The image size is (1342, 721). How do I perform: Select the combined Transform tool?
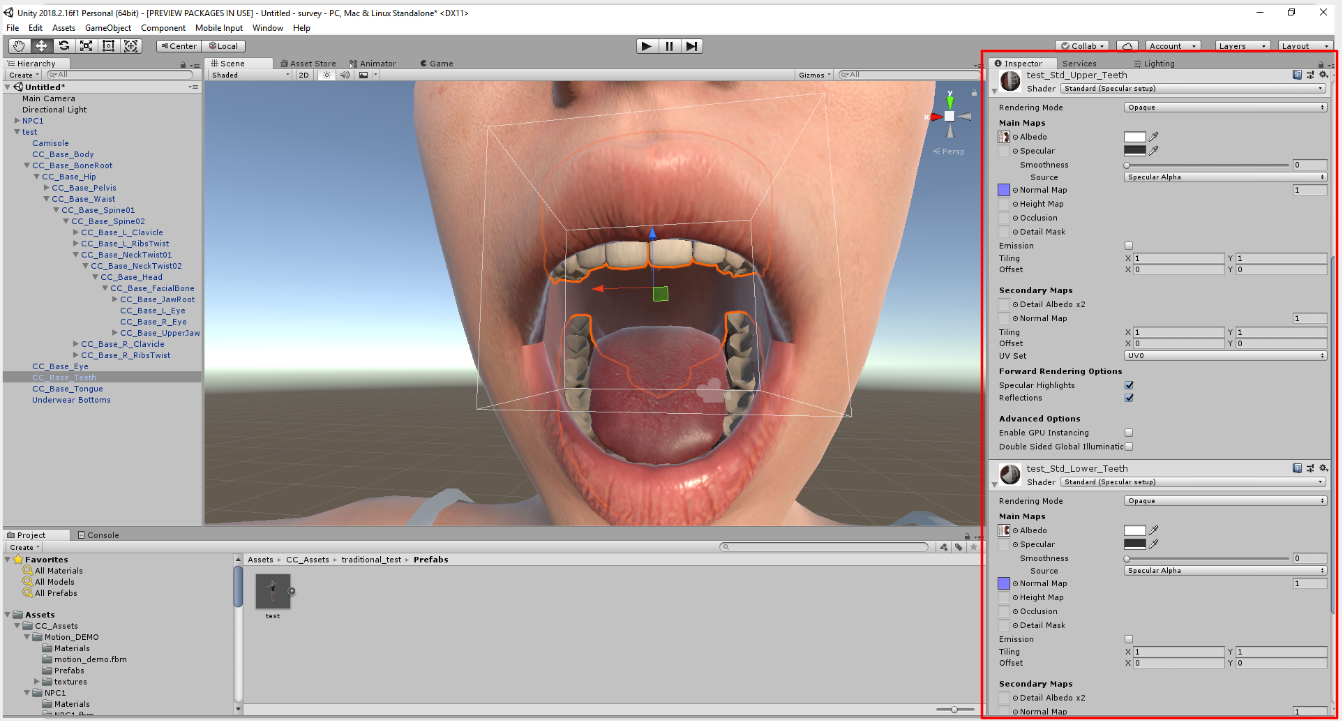click(x=131, y=46)
